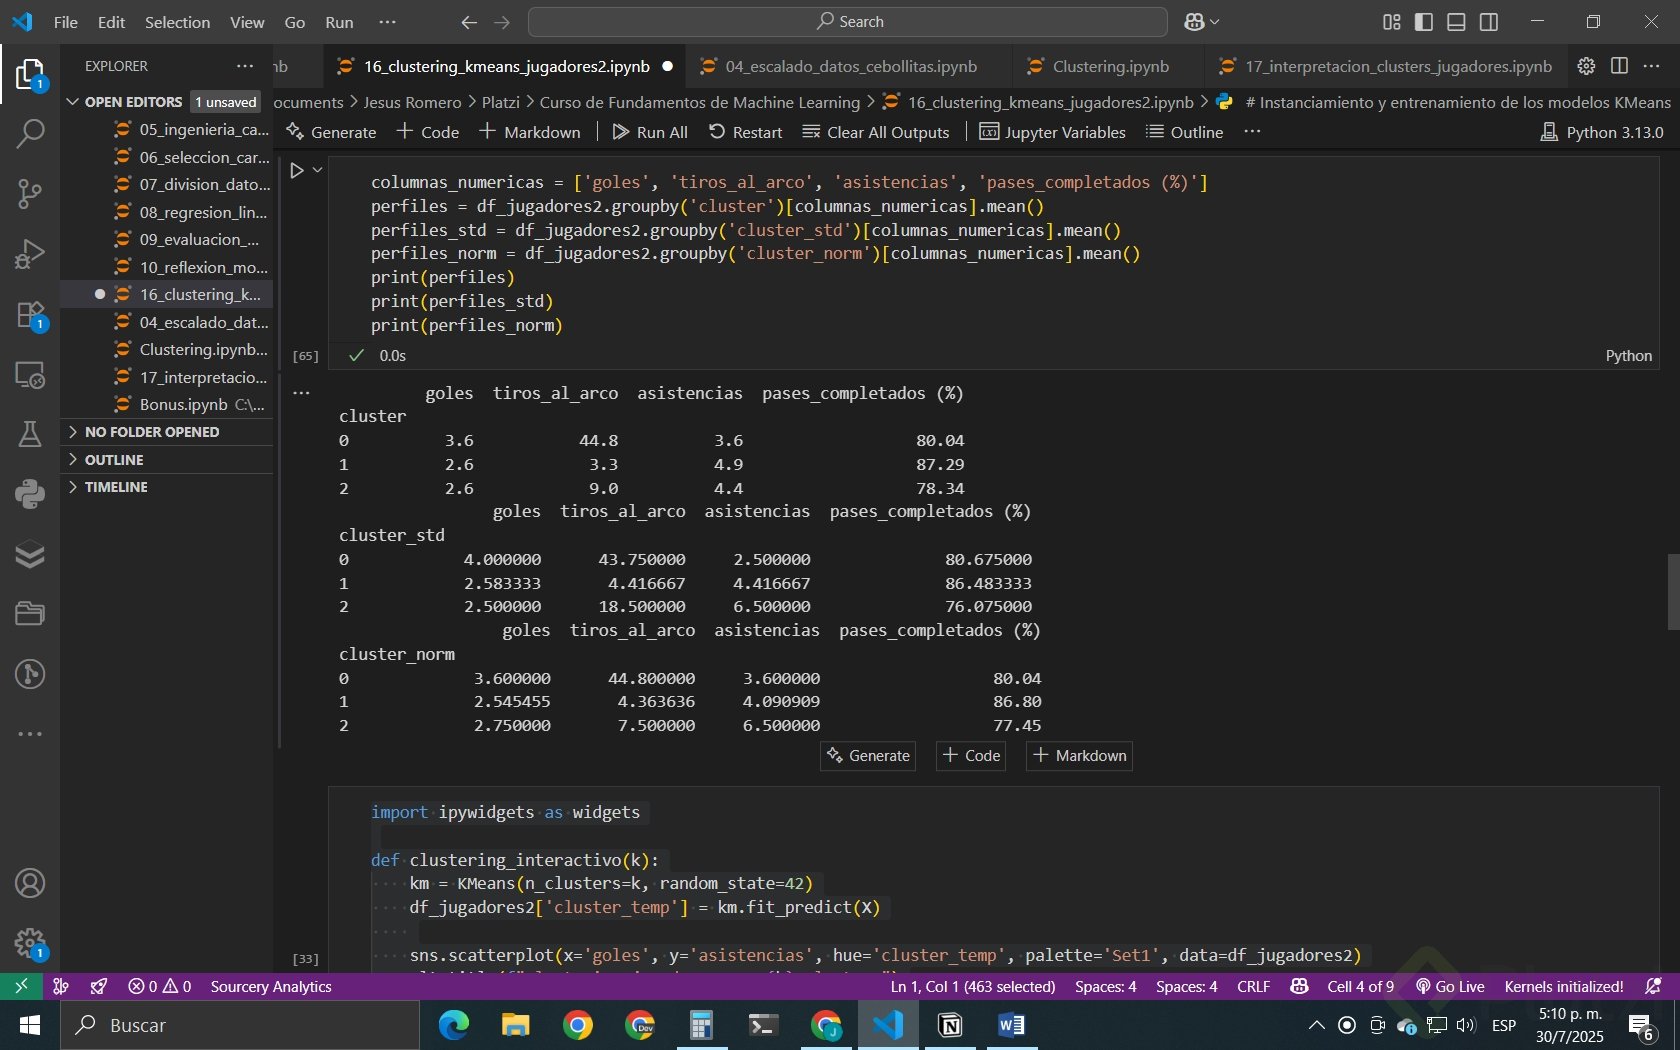Screen dimensions: 1680x1050
Task: Open the Selection menu
Action: (177, 22)
